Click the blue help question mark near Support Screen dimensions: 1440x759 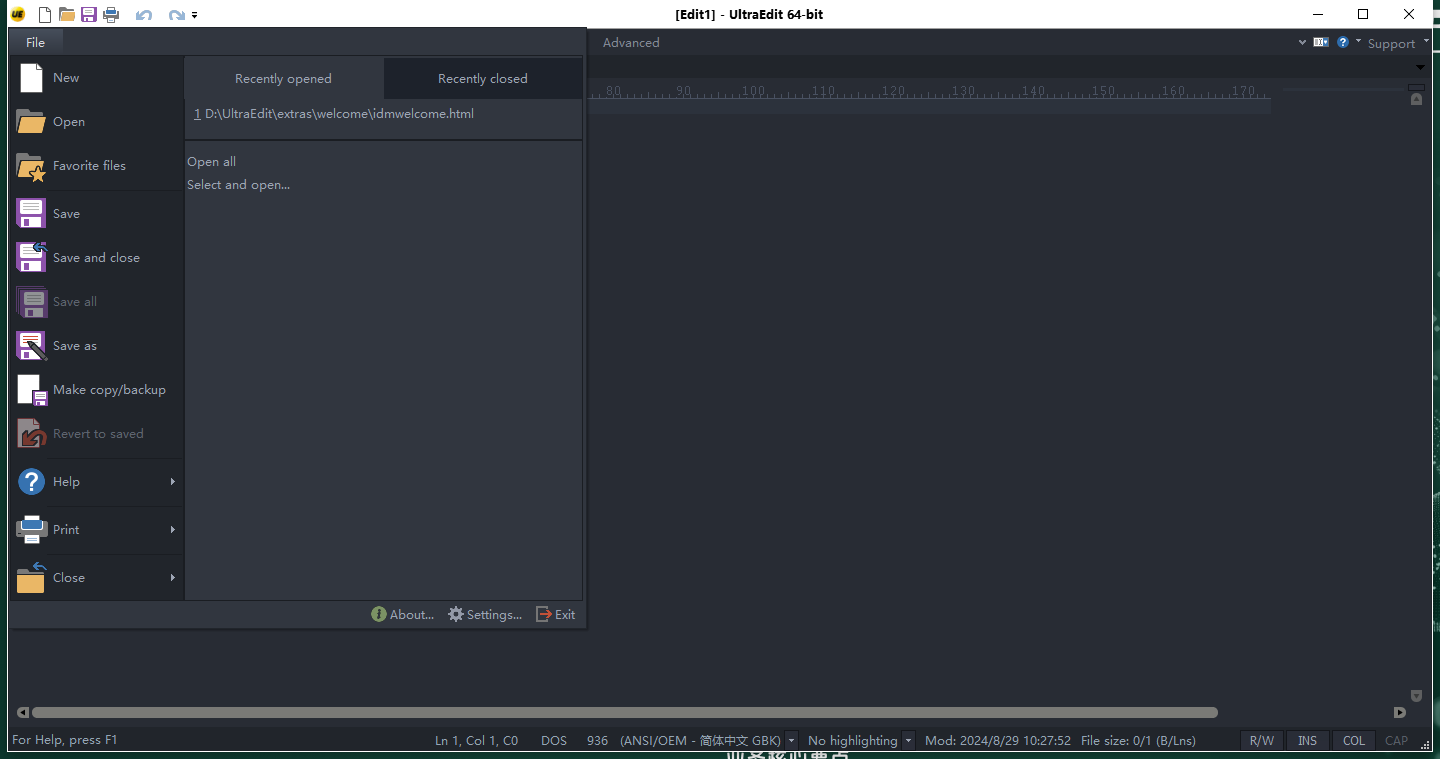click(x=1343, y=42)
